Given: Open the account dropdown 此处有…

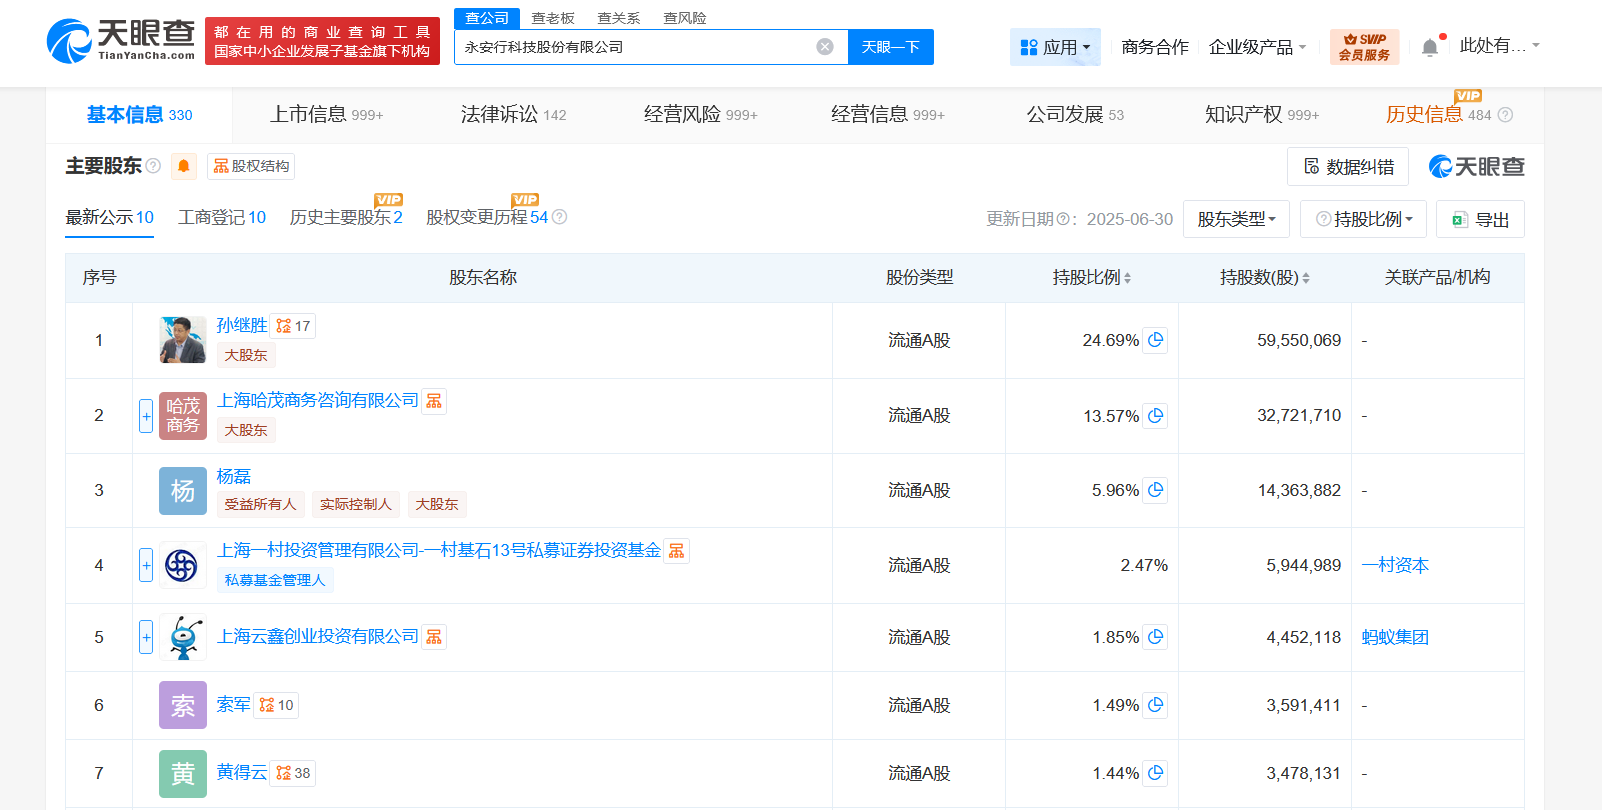Looking at the screenshot, I should (1499, 46).
